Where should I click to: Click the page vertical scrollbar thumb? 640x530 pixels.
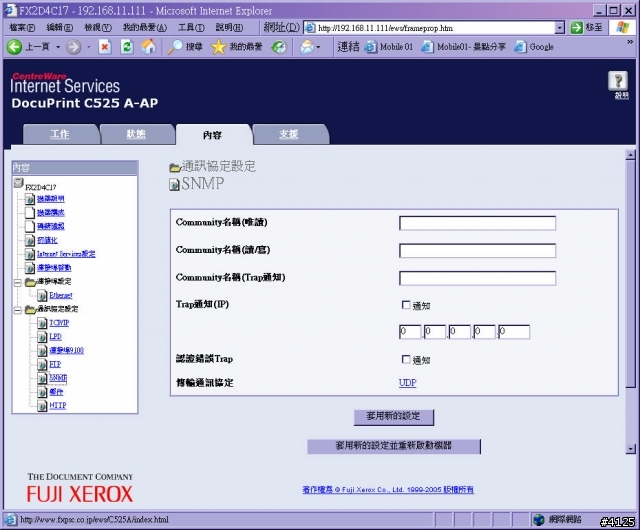631,274
